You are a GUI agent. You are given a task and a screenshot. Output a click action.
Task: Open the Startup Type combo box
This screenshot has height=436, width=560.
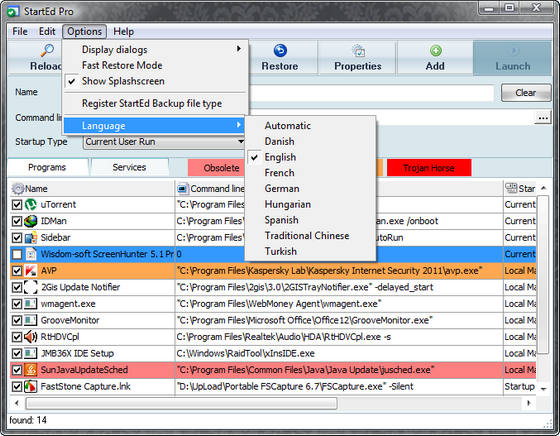[x=164, y=142]
